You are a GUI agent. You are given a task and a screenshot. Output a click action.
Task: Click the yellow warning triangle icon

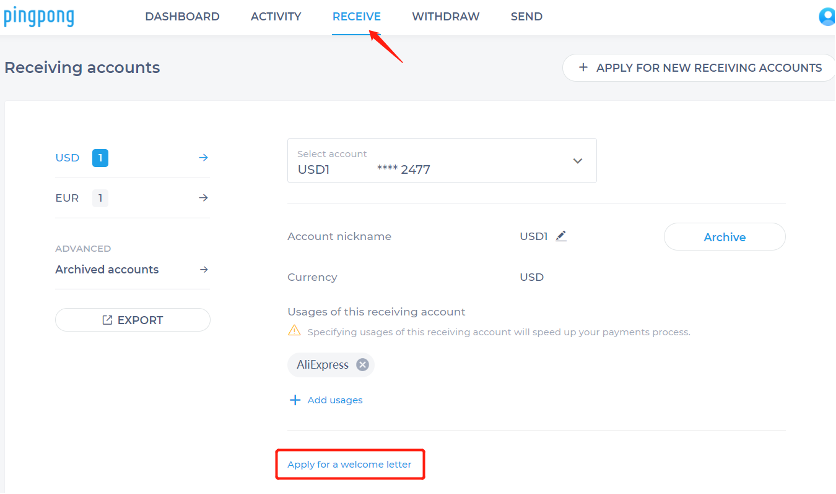click(294, 331)
